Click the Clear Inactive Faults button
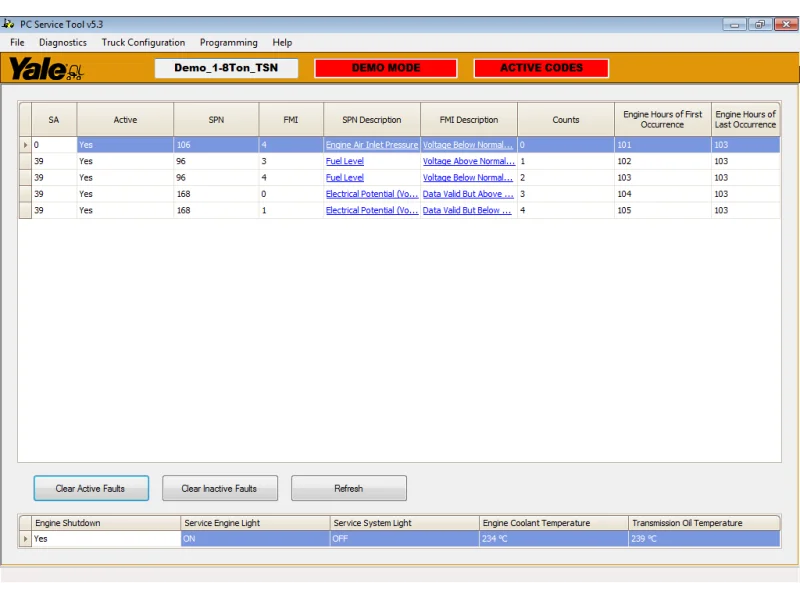 coord(219,488)
